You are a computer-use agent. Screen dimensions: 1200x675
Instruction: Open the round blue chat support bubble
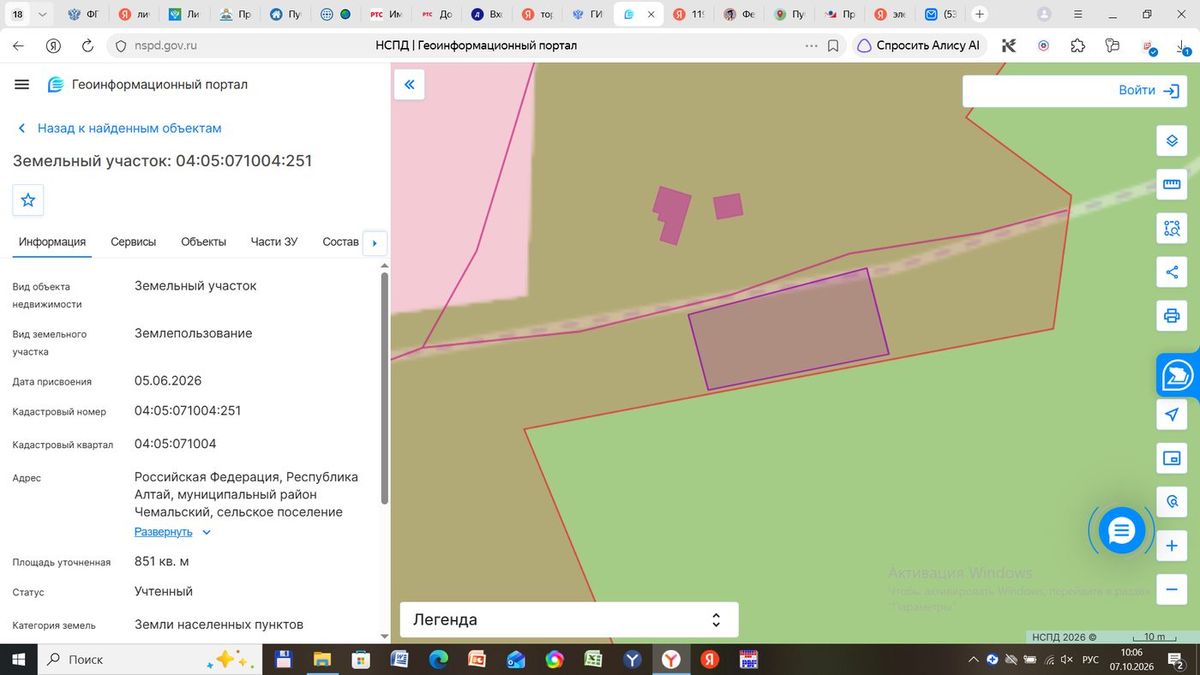coord(1121,531)
